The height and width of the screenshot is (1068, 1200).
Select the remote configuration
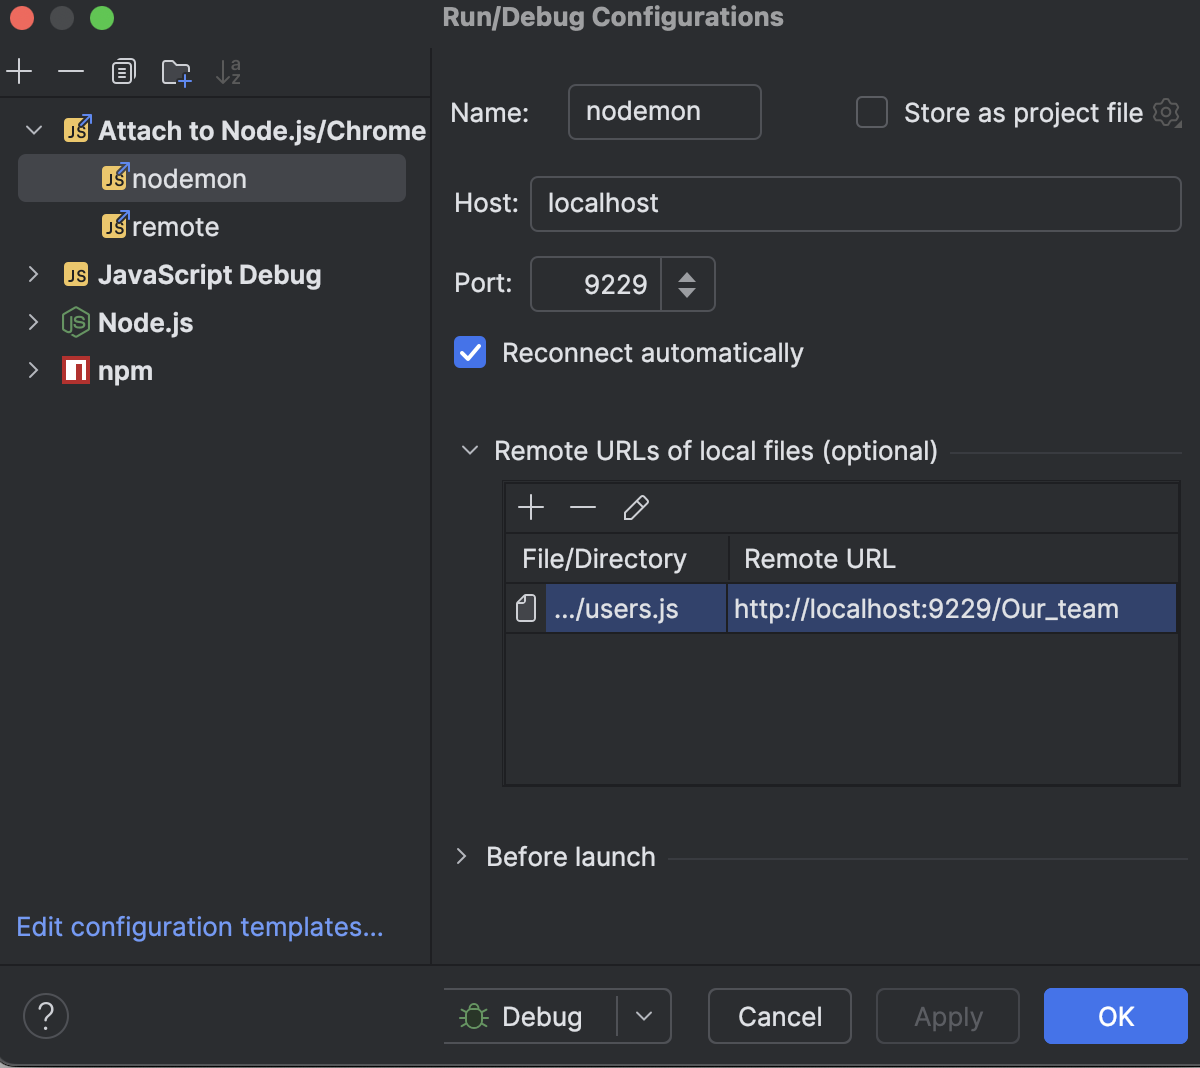[x=175, y=226]
